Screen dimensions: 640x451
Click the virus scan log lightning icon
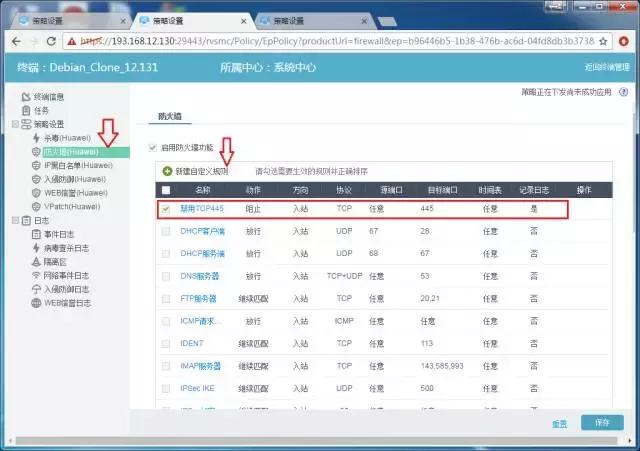(36, 248)
